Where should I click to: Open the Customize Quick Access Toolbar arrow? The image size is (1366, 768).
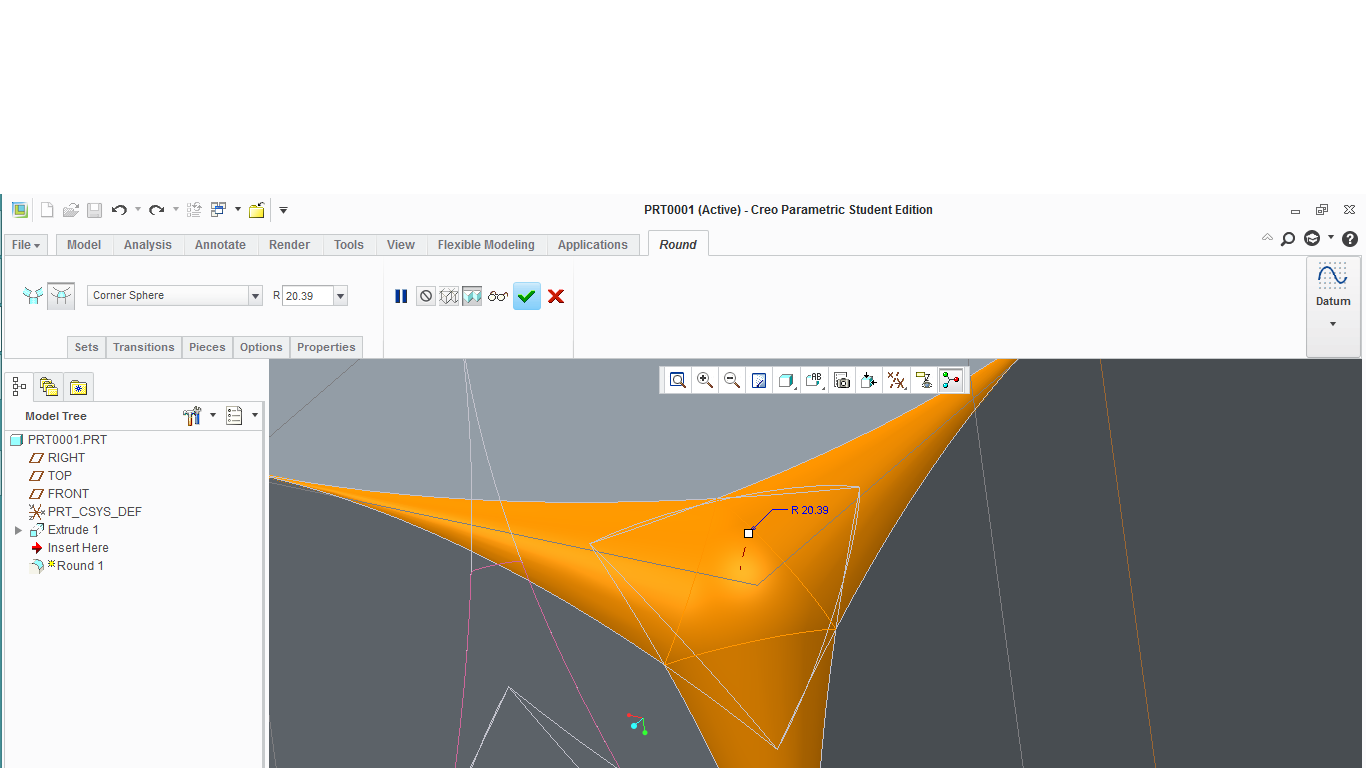pos(283,210)
